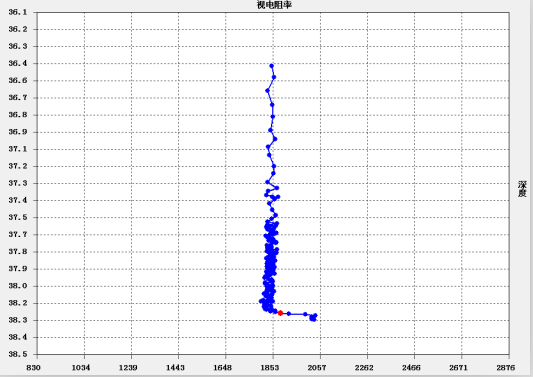Click the 830 x-axis tick label
Viewport: 533px width, 377px height.
33,367
